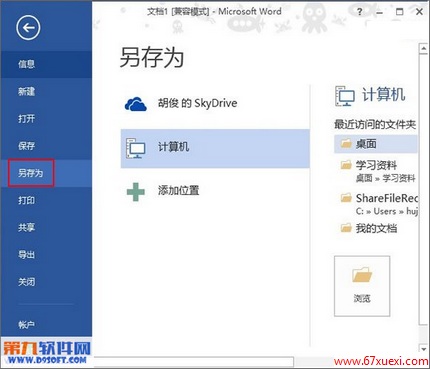Screen dimensions: 430x369
Task: Open the 帐户 page
Action: 46,324
